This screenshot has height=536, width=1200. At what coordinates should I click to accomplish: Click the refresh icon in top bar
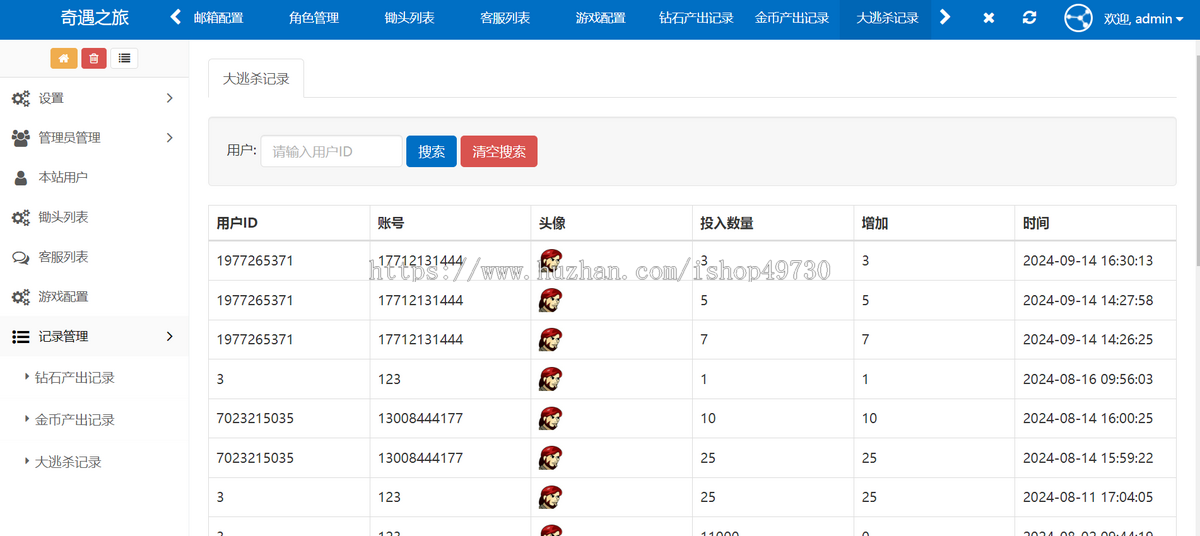coord(1029,18)
